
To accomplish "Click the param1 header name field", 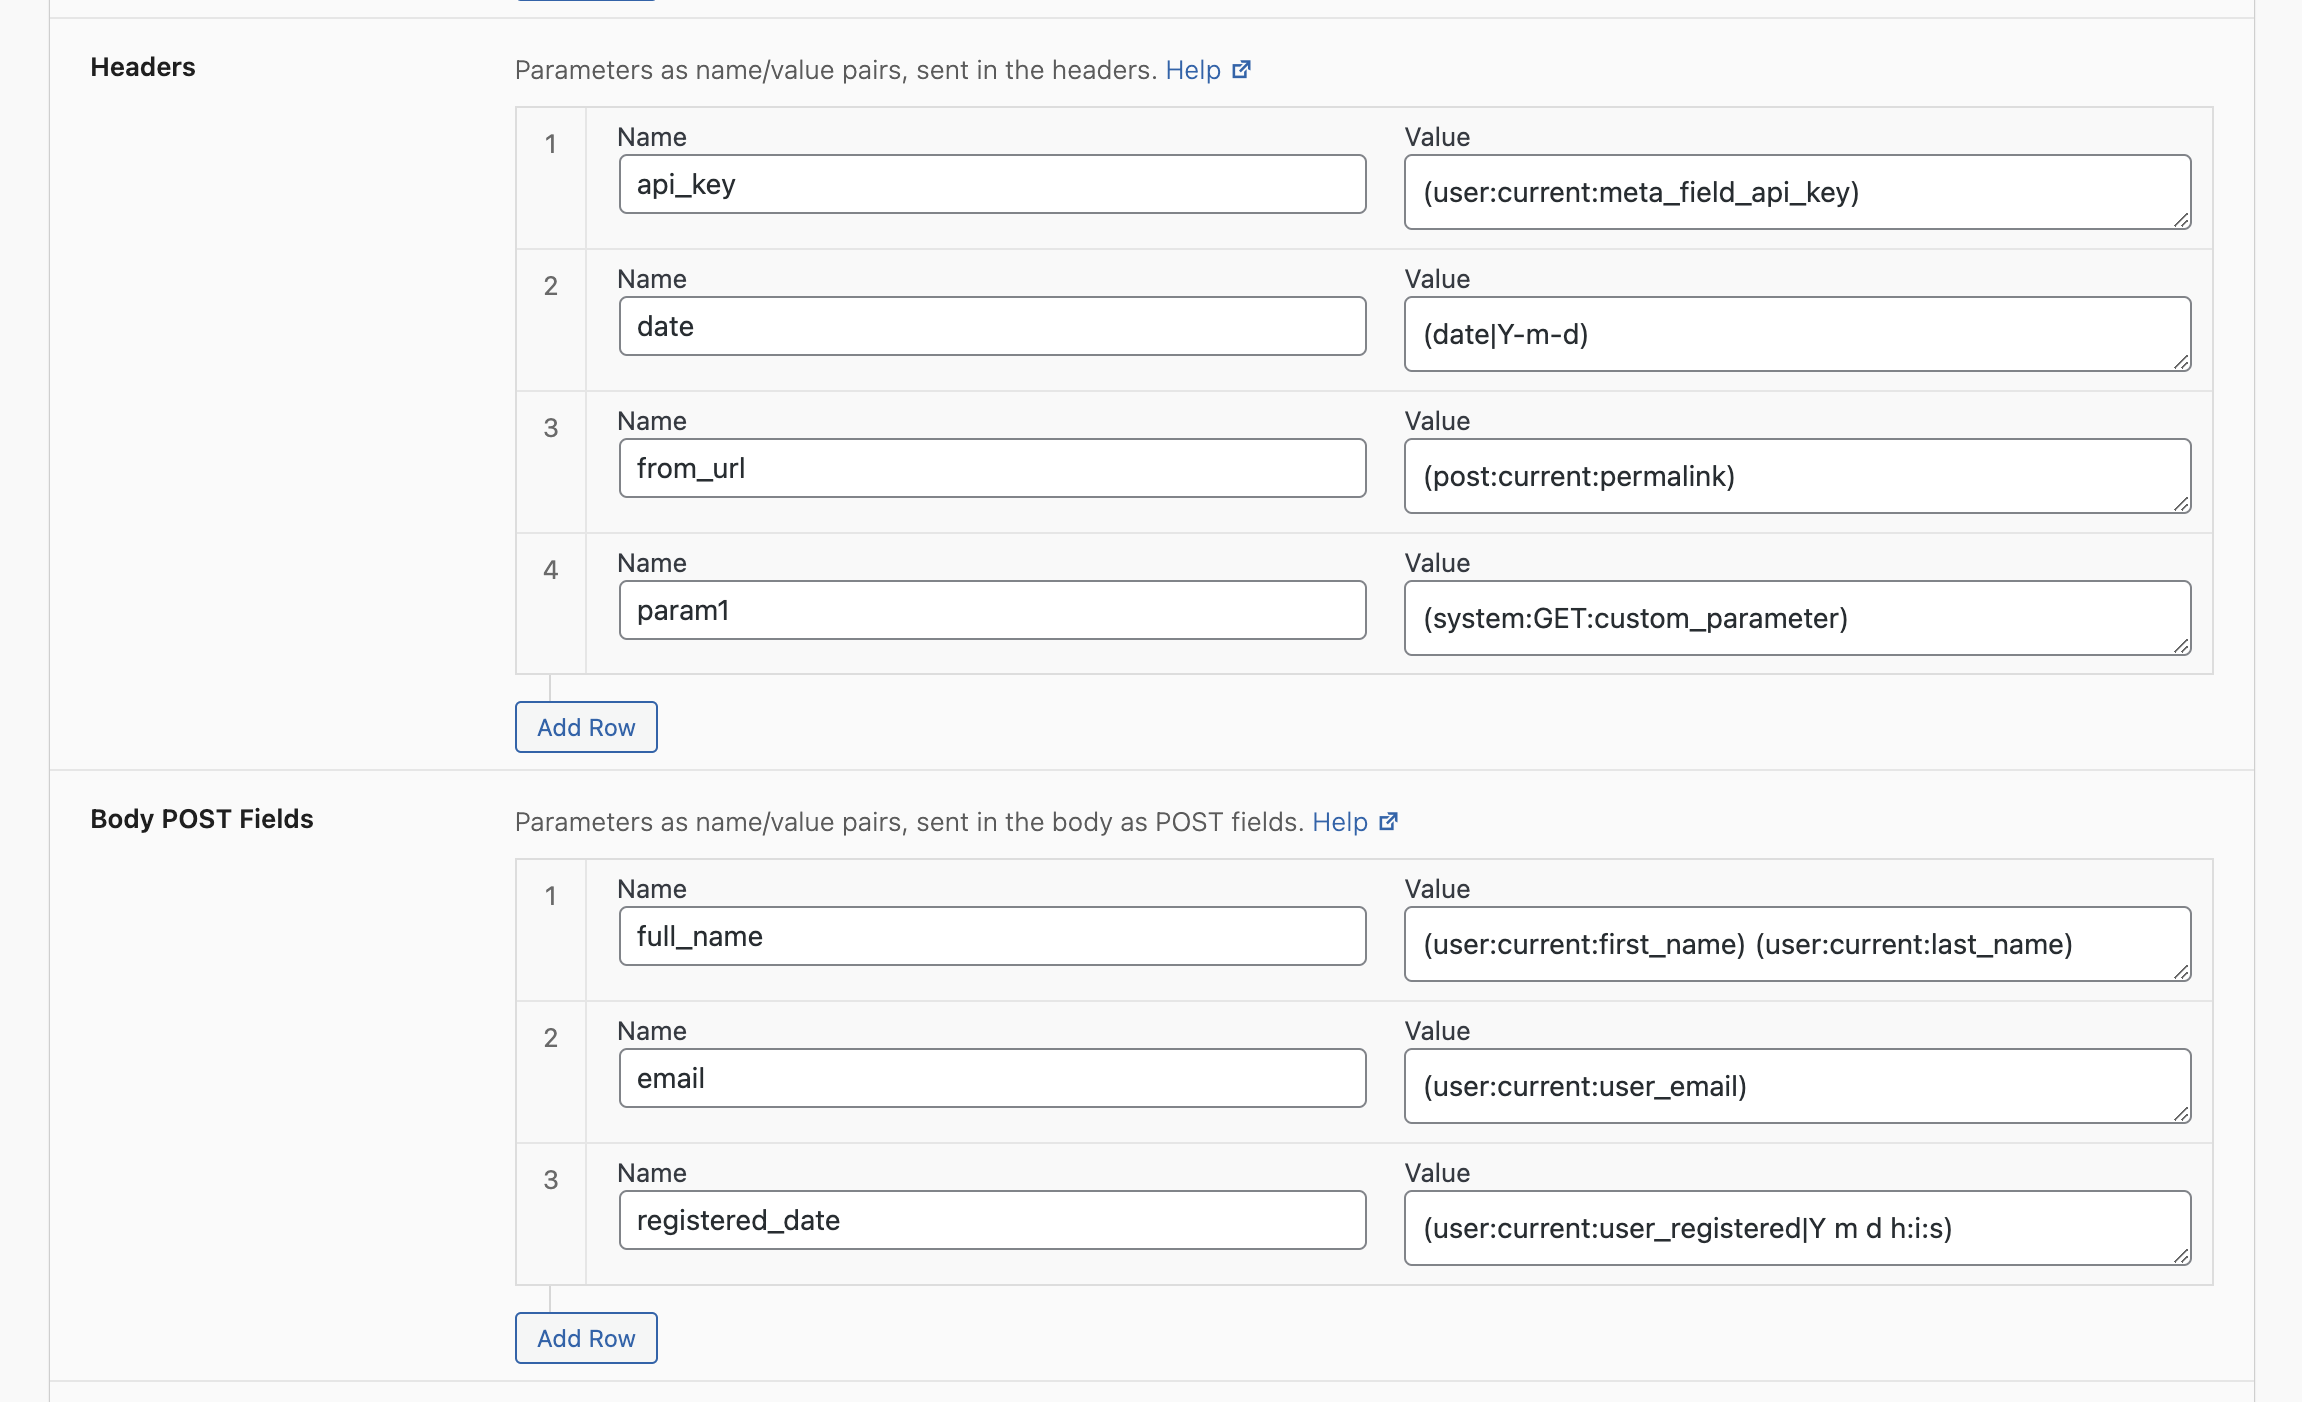I will [992, 611].
